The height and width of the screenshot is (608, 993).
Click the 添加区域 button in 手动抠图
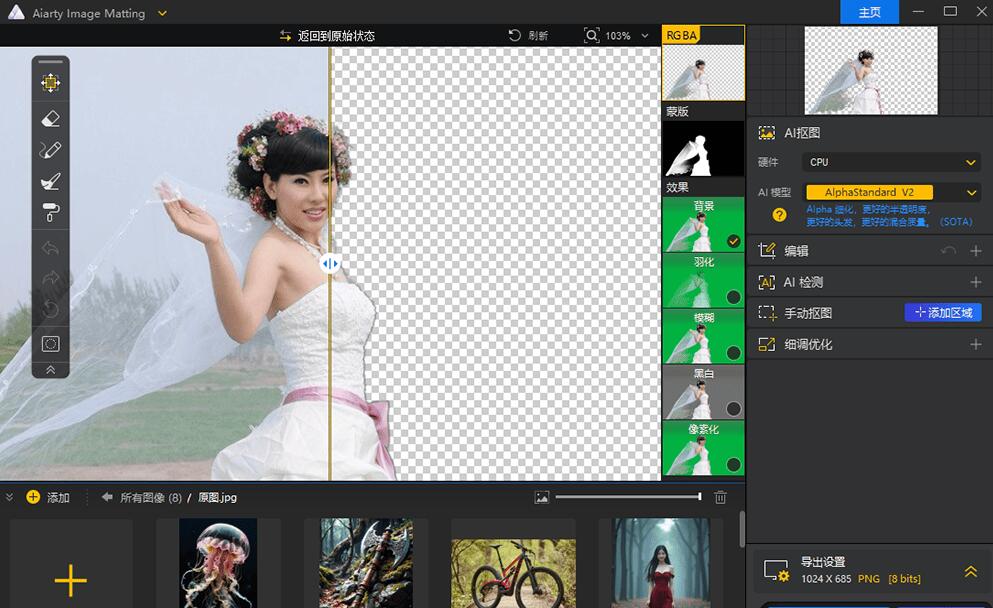pyautogui.click(x=941, y=312)
